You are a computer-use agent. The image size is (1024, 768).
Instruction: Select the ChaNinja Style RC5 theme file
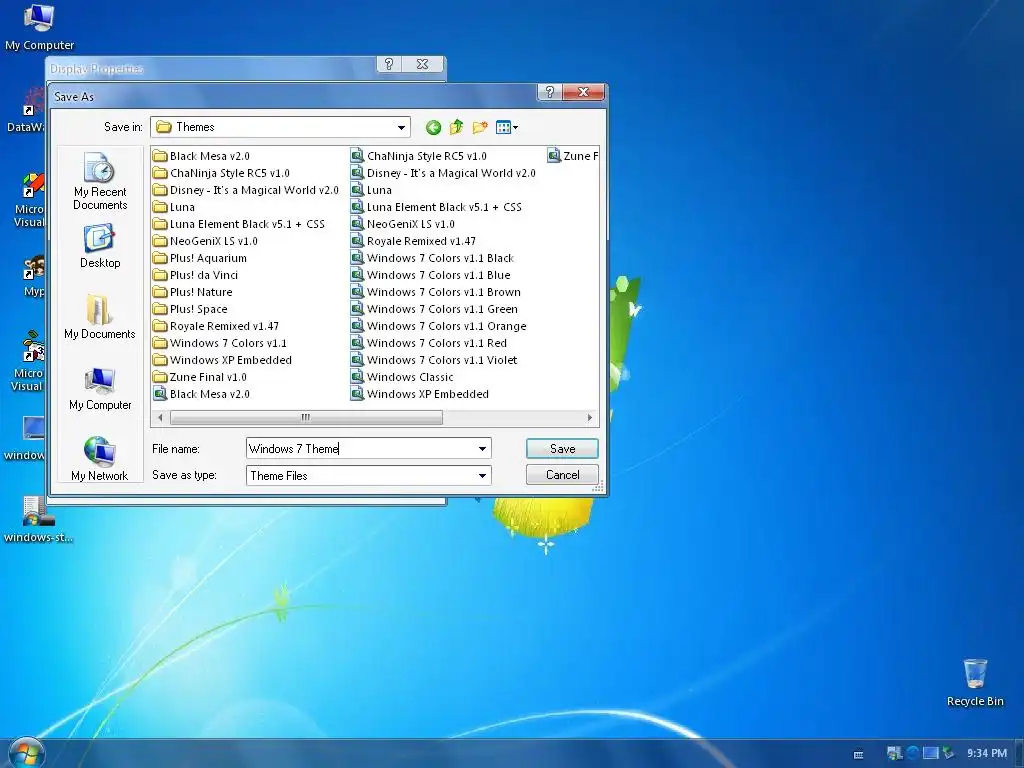(x=419, y=156)
